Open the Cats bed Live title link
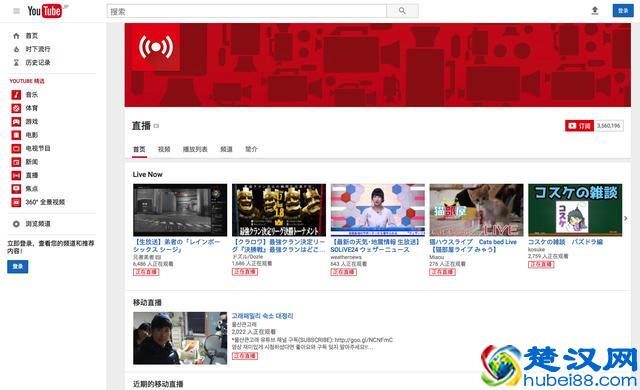Viewport: 640px width, 390px height. (473, 246)
